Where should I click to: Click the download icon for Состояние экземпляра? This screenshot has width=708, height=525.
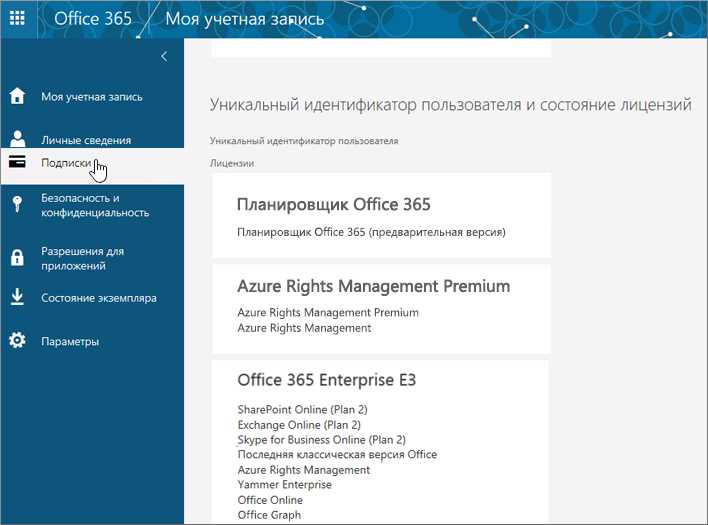17,297
